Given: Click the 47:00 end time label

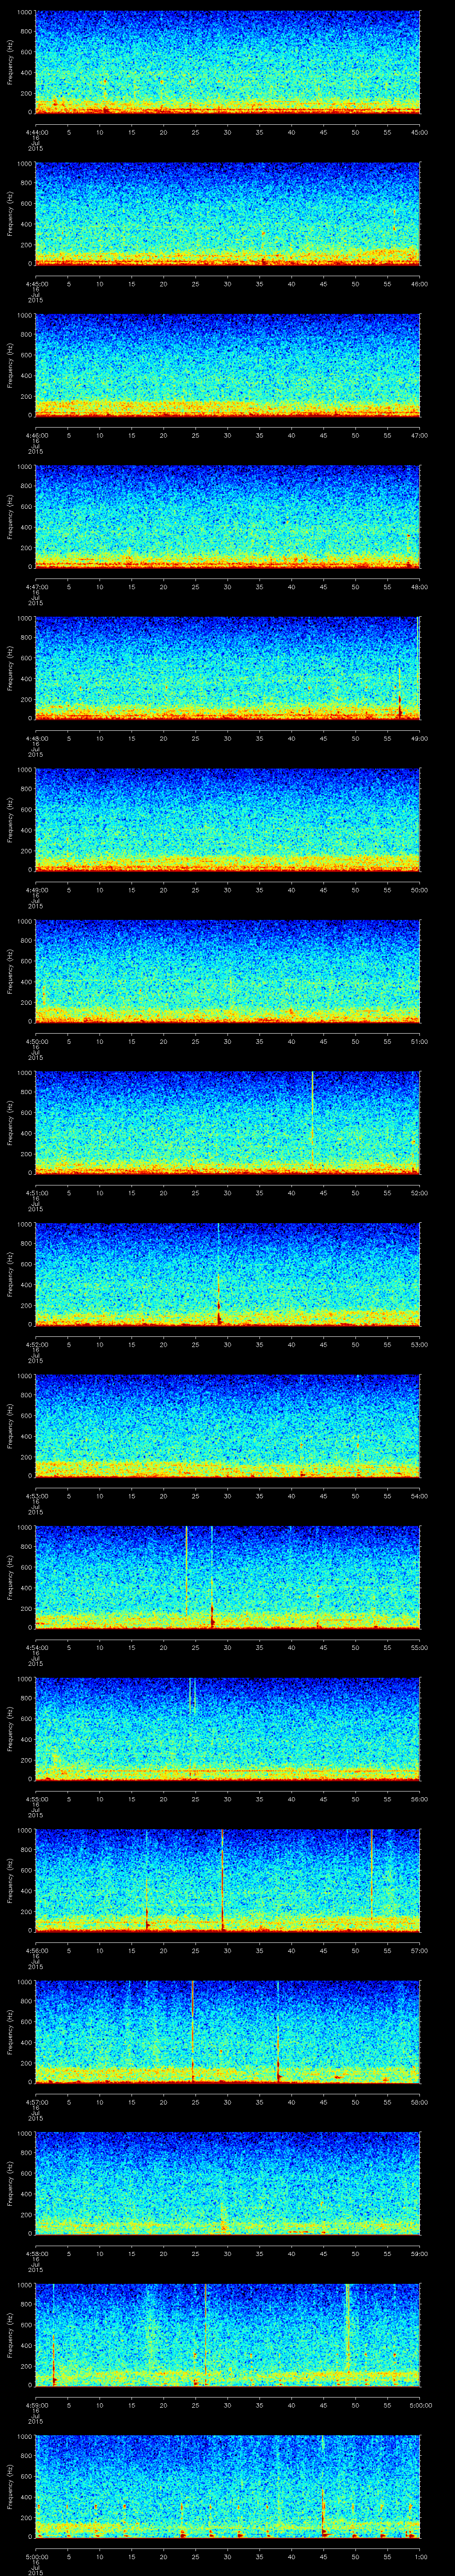Looking at the screenshot, I should coord(420,435).
